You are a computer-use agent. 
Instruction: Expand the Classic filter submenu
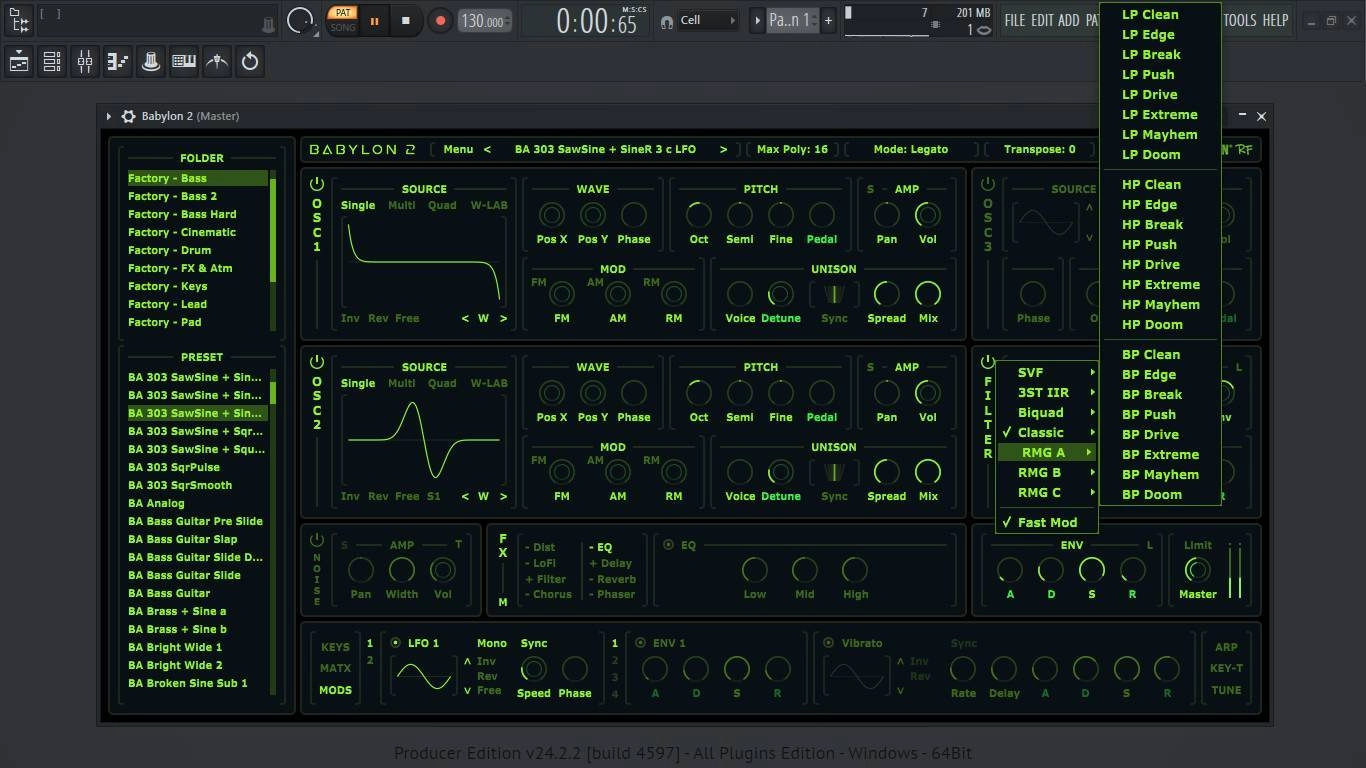(x=1047, y=432)
